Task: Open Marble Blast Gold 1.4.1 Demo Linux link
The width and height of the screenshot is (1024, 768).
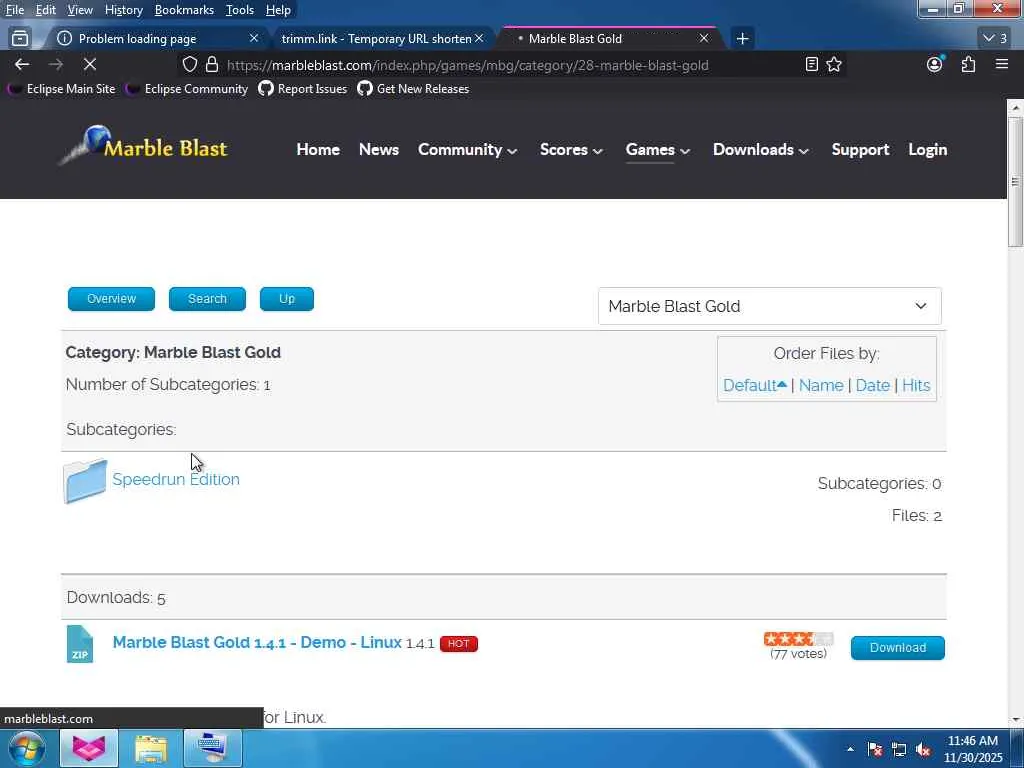Action: (257, 642)
